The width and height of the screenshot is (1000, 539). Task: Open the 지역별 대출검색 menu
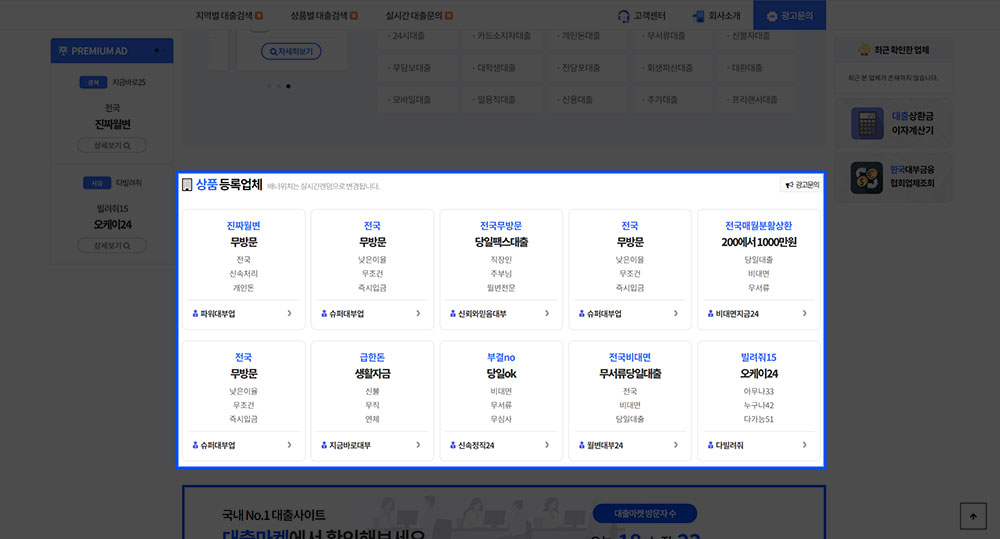coord(229,16)
